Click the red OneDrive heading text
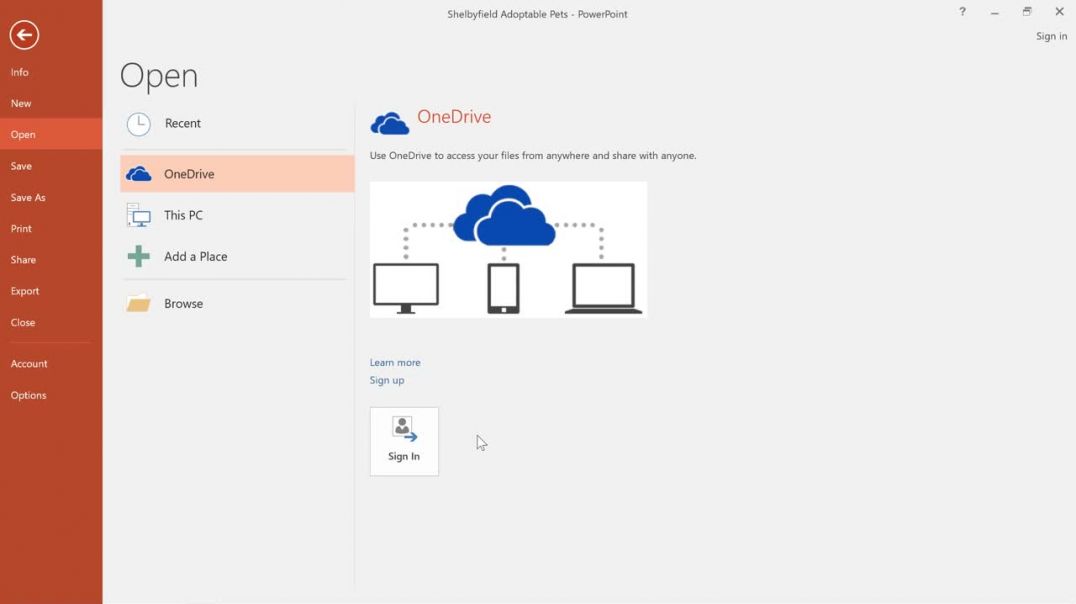Viewport: 1076px width, 604px height. [x=454, y=117]
